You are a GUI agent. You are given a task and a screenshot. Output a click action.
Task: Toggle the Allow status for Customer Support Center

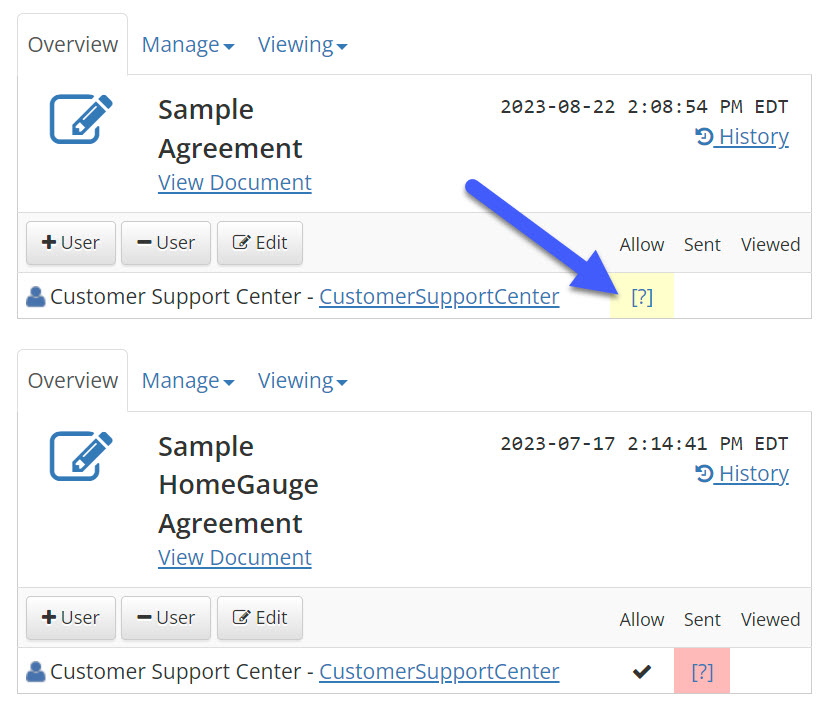tap(641, 297)
